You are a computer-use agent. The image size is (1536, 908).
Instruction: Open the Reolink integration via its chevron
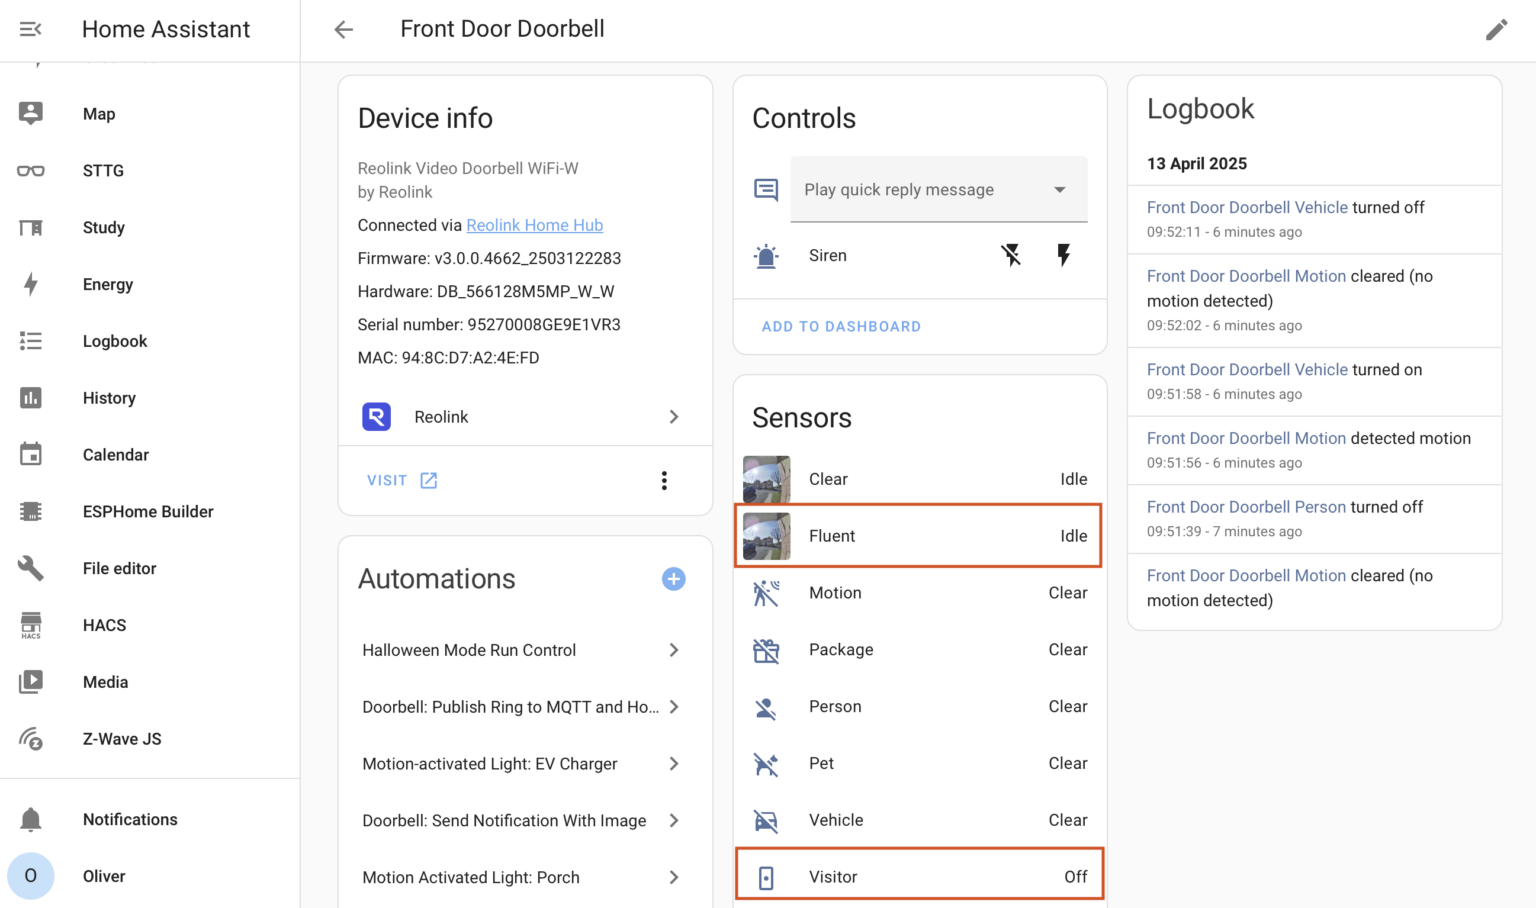pos(675,417)
